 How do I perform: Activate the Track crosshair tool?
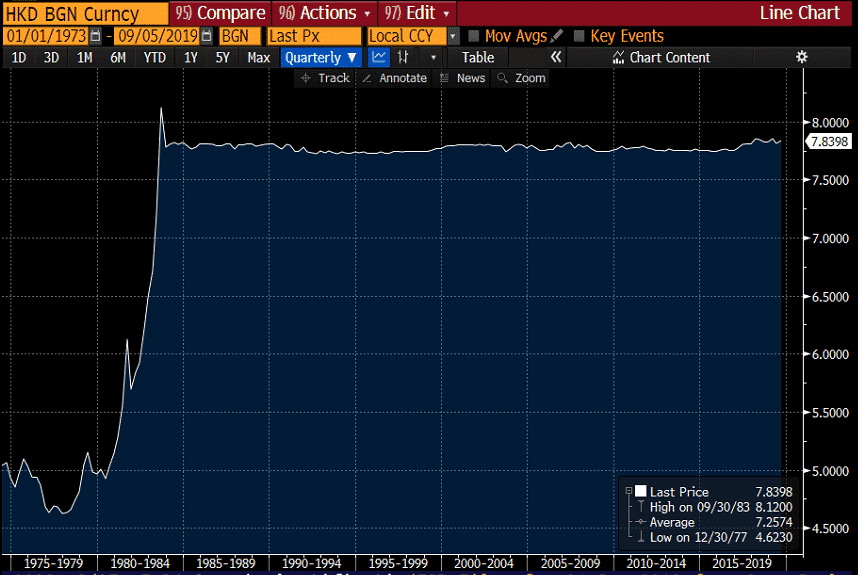325,78
